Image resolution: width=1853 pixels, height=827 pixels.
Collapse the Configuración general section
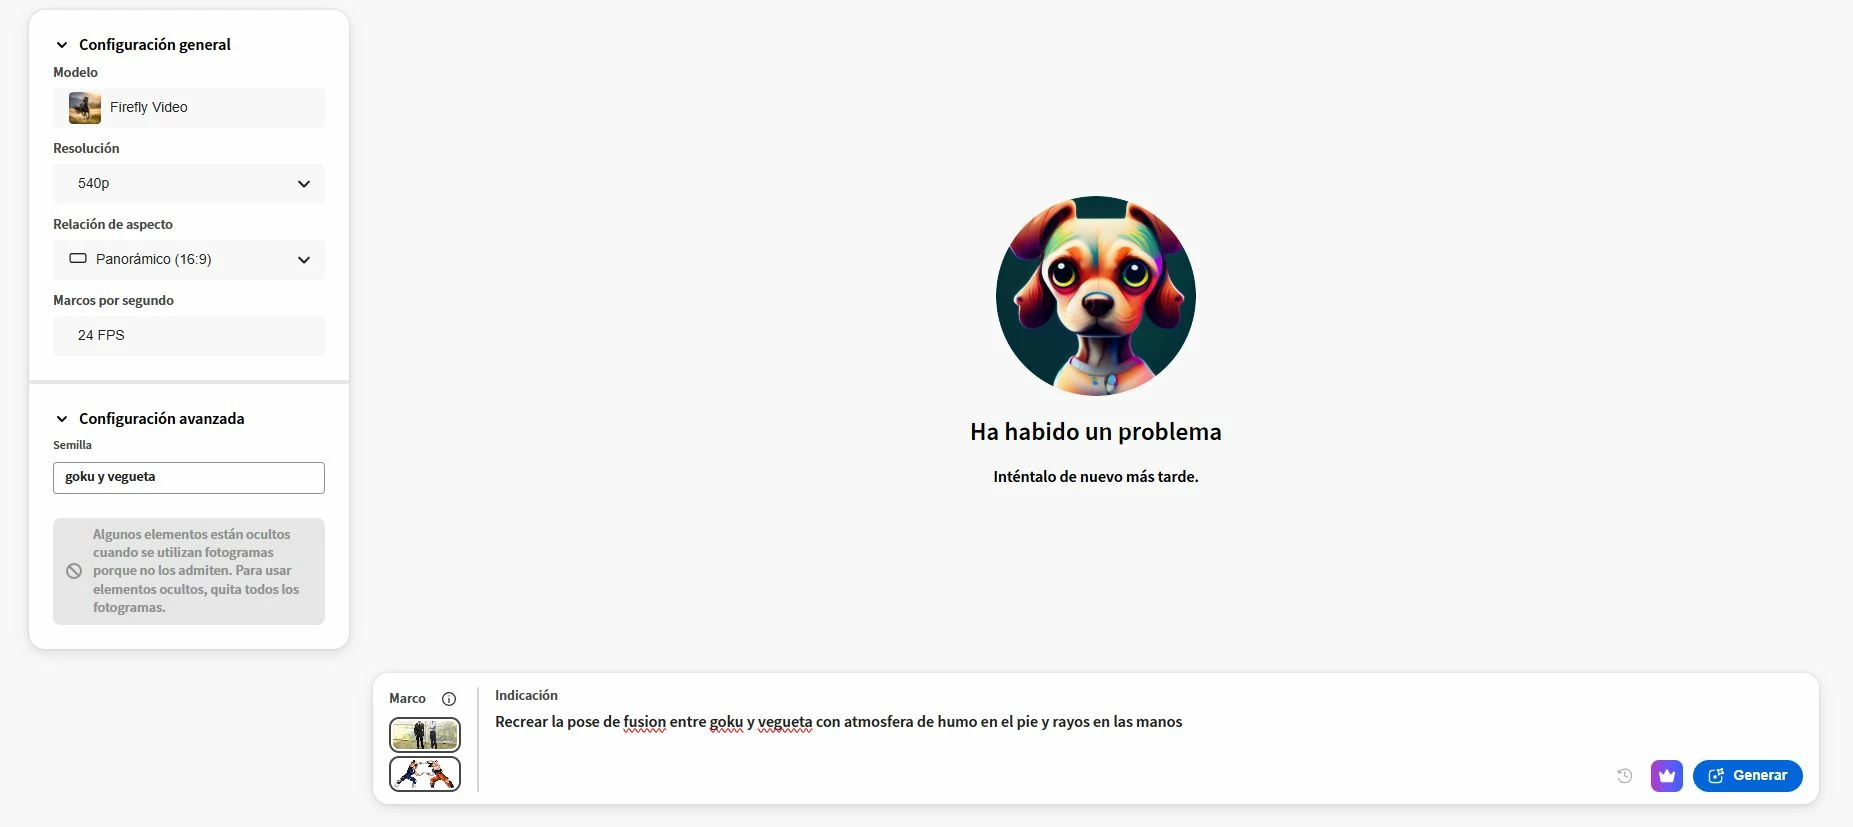point(62,45)
